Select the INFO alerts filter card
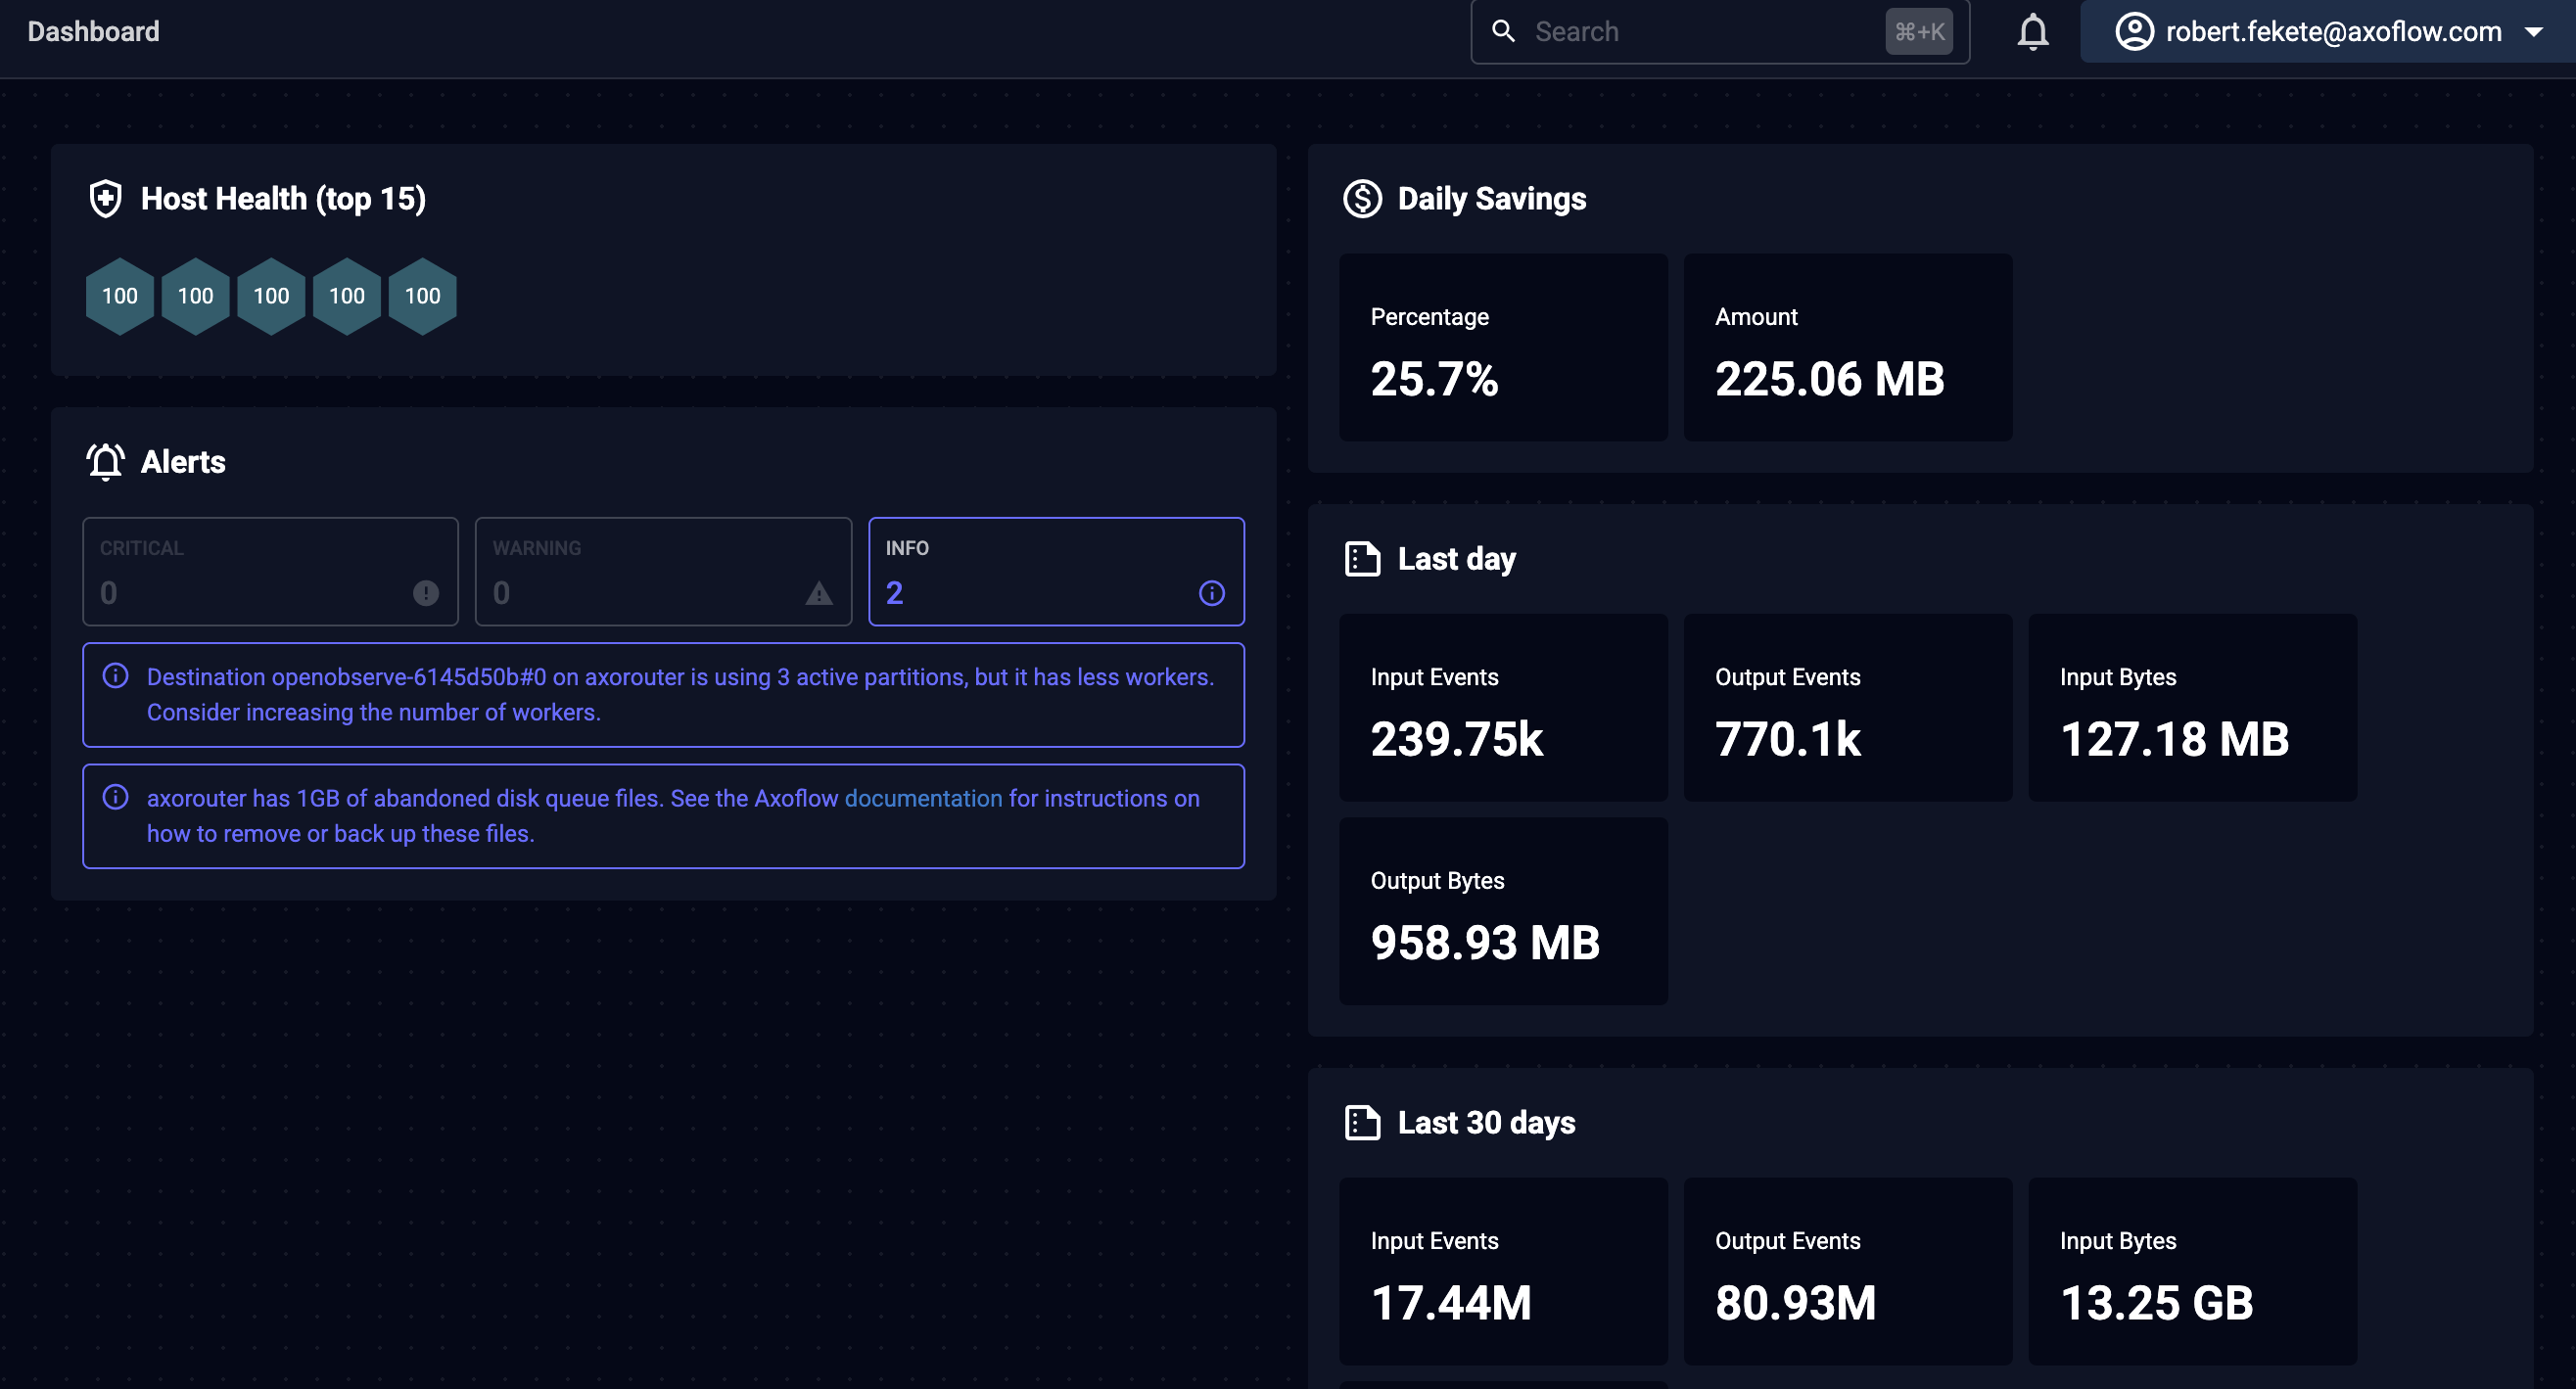2576x1389 pixels. (1056, 571)
